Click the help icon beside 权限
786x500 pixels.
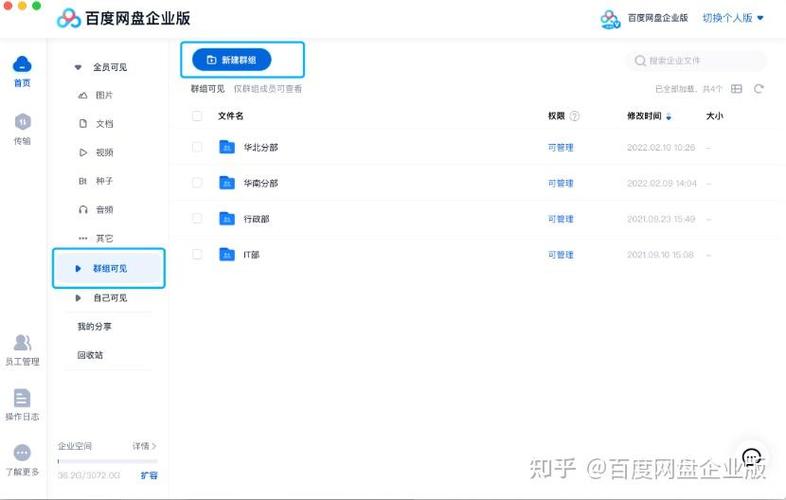click(x=575, y=116)
